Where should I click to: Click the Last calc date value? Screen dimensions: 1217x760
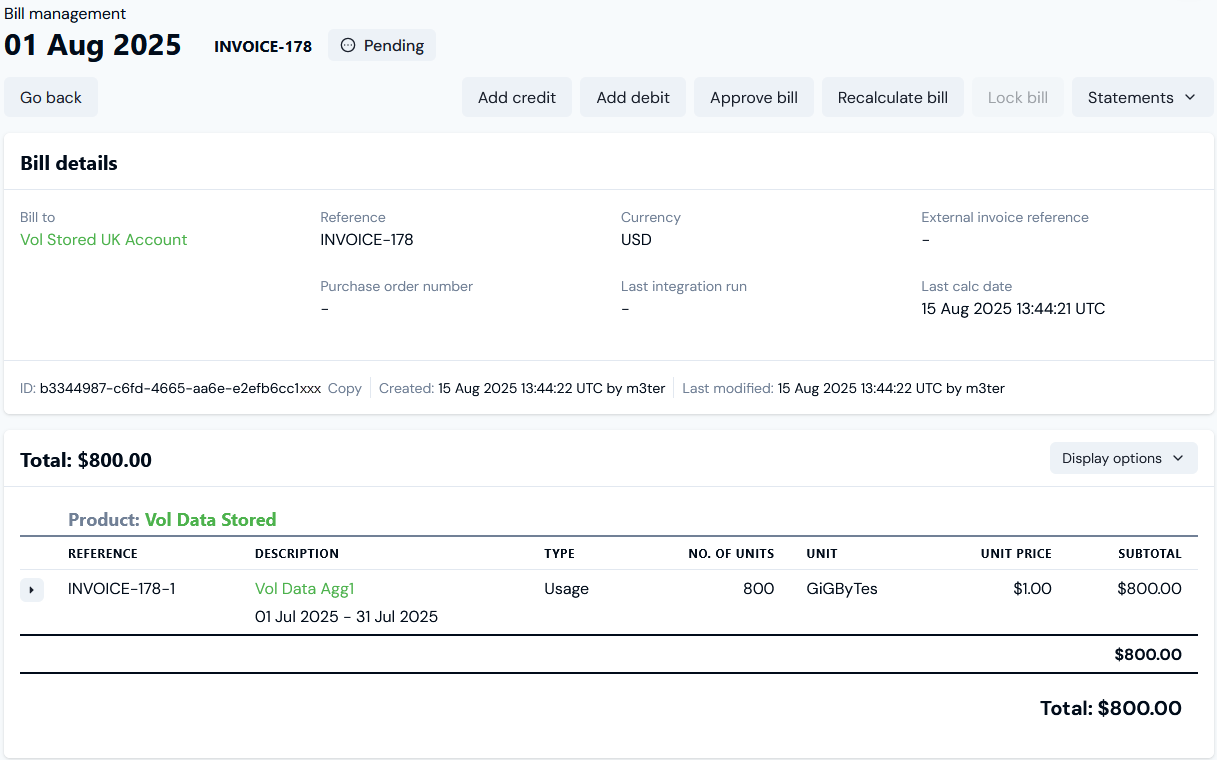[x=1013, y=309]
